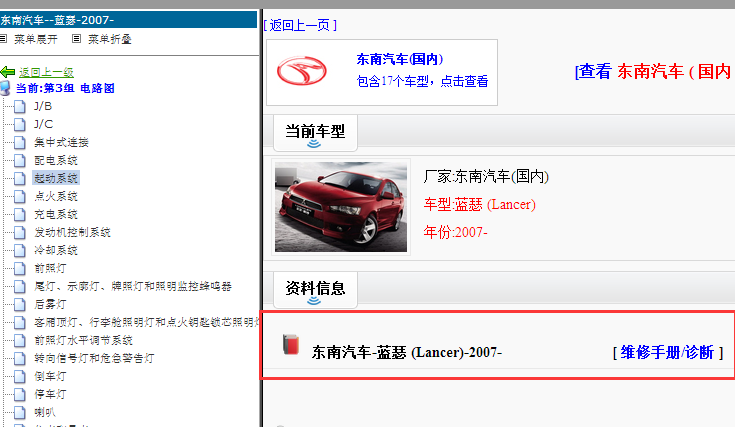The width and height of the screenshot is (735, 427).
Task: Select 停车灯 in the tree
Action: (50, 394)
